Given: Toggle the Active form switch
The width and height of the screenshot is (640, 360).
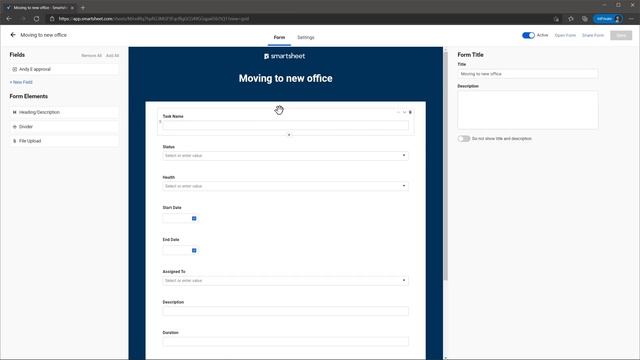Looking at the screenshot, I should (528, 35).
